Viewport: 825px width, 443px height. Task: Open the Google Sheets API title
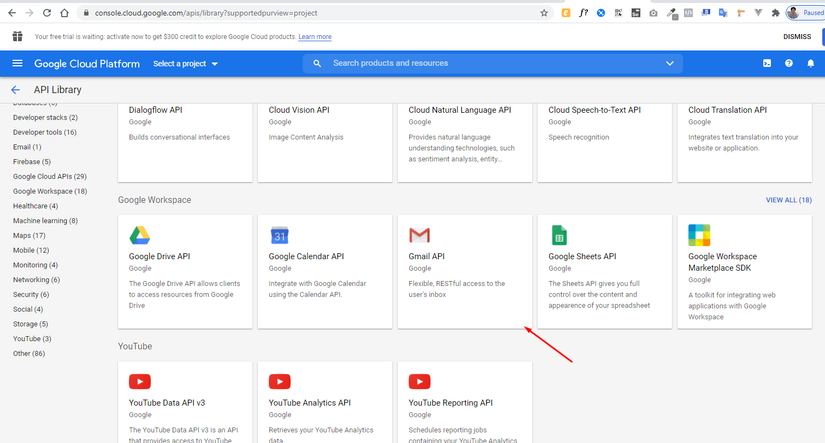point(582,256)
